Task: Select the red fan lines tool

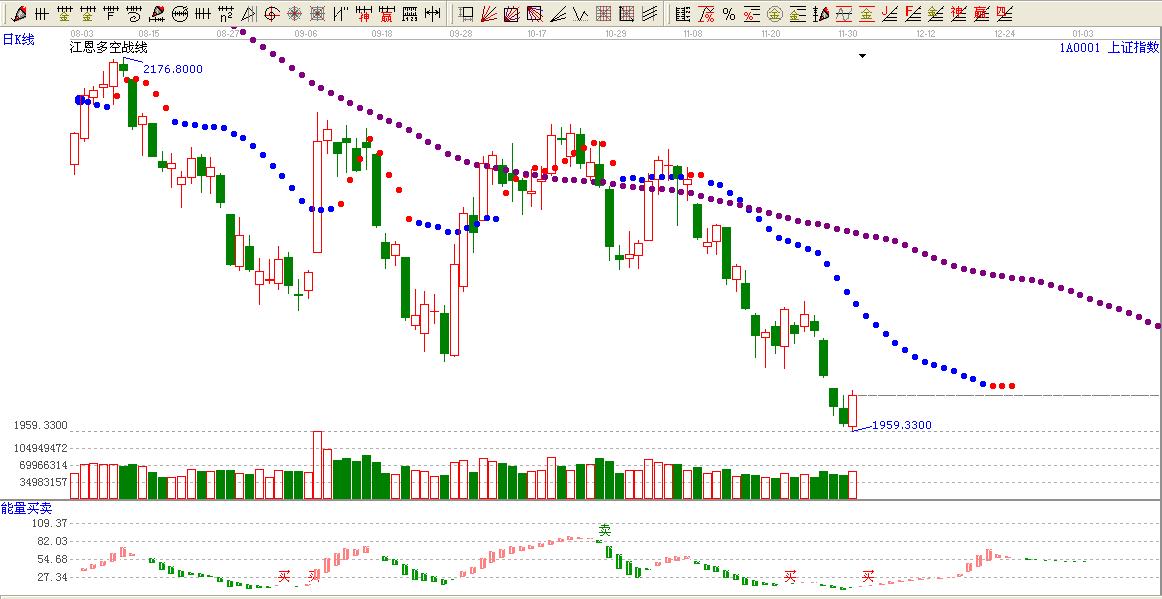Action: [x=489, y=14]
